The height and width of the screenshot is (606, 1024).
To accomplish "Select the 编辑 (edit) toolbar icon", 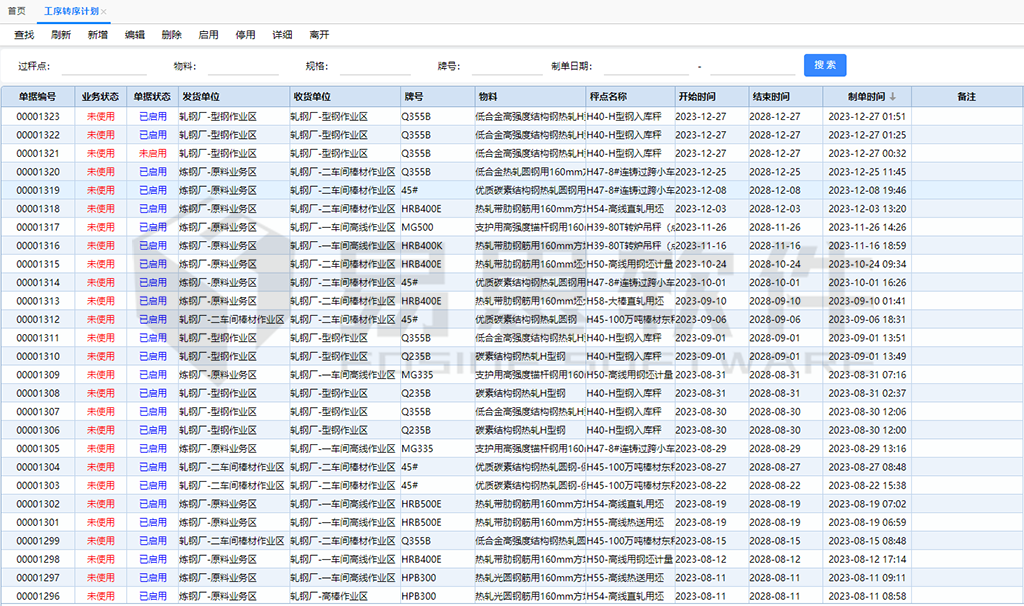I will (x=133, y=33).
